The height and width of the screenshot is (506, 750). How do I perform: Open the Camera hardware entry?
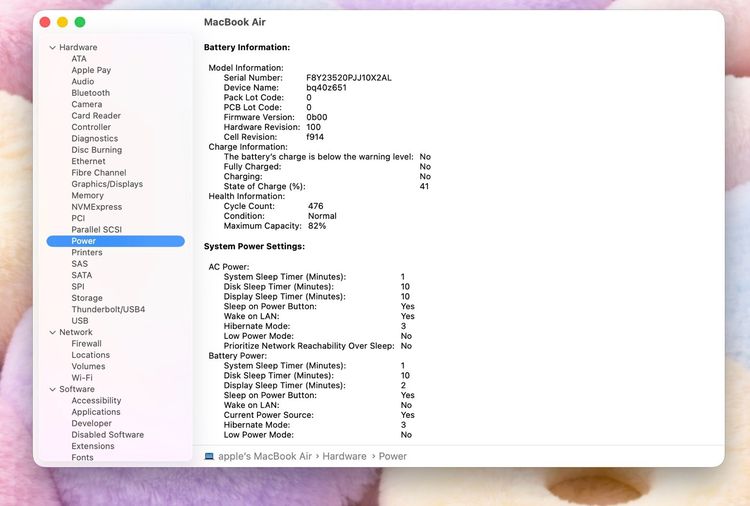(87, 104)
